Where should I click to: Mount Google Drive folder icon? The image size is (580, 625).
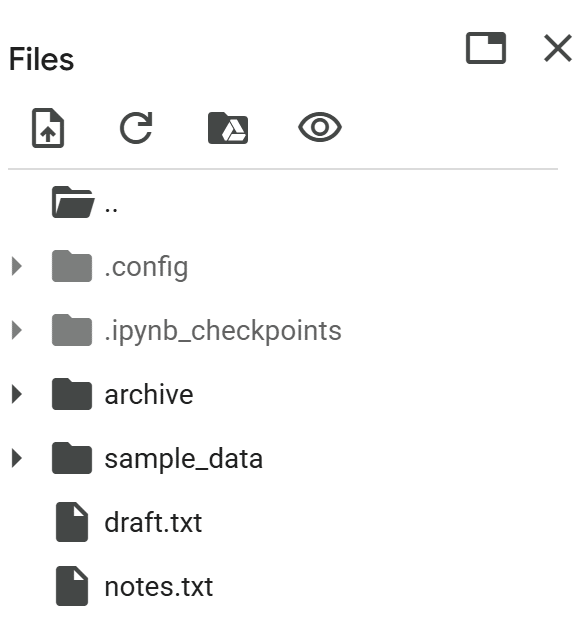point(228,128)
